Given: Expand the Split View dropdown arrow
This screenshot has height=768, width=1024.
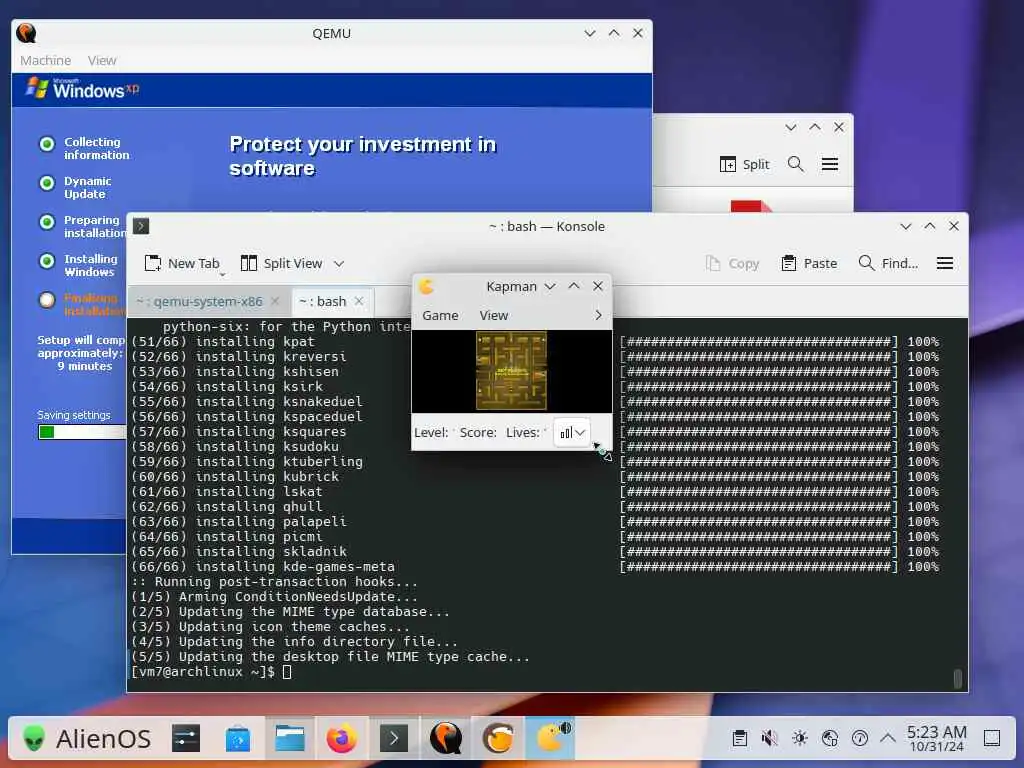Looking at the screenshot, I should pos(339,264).
